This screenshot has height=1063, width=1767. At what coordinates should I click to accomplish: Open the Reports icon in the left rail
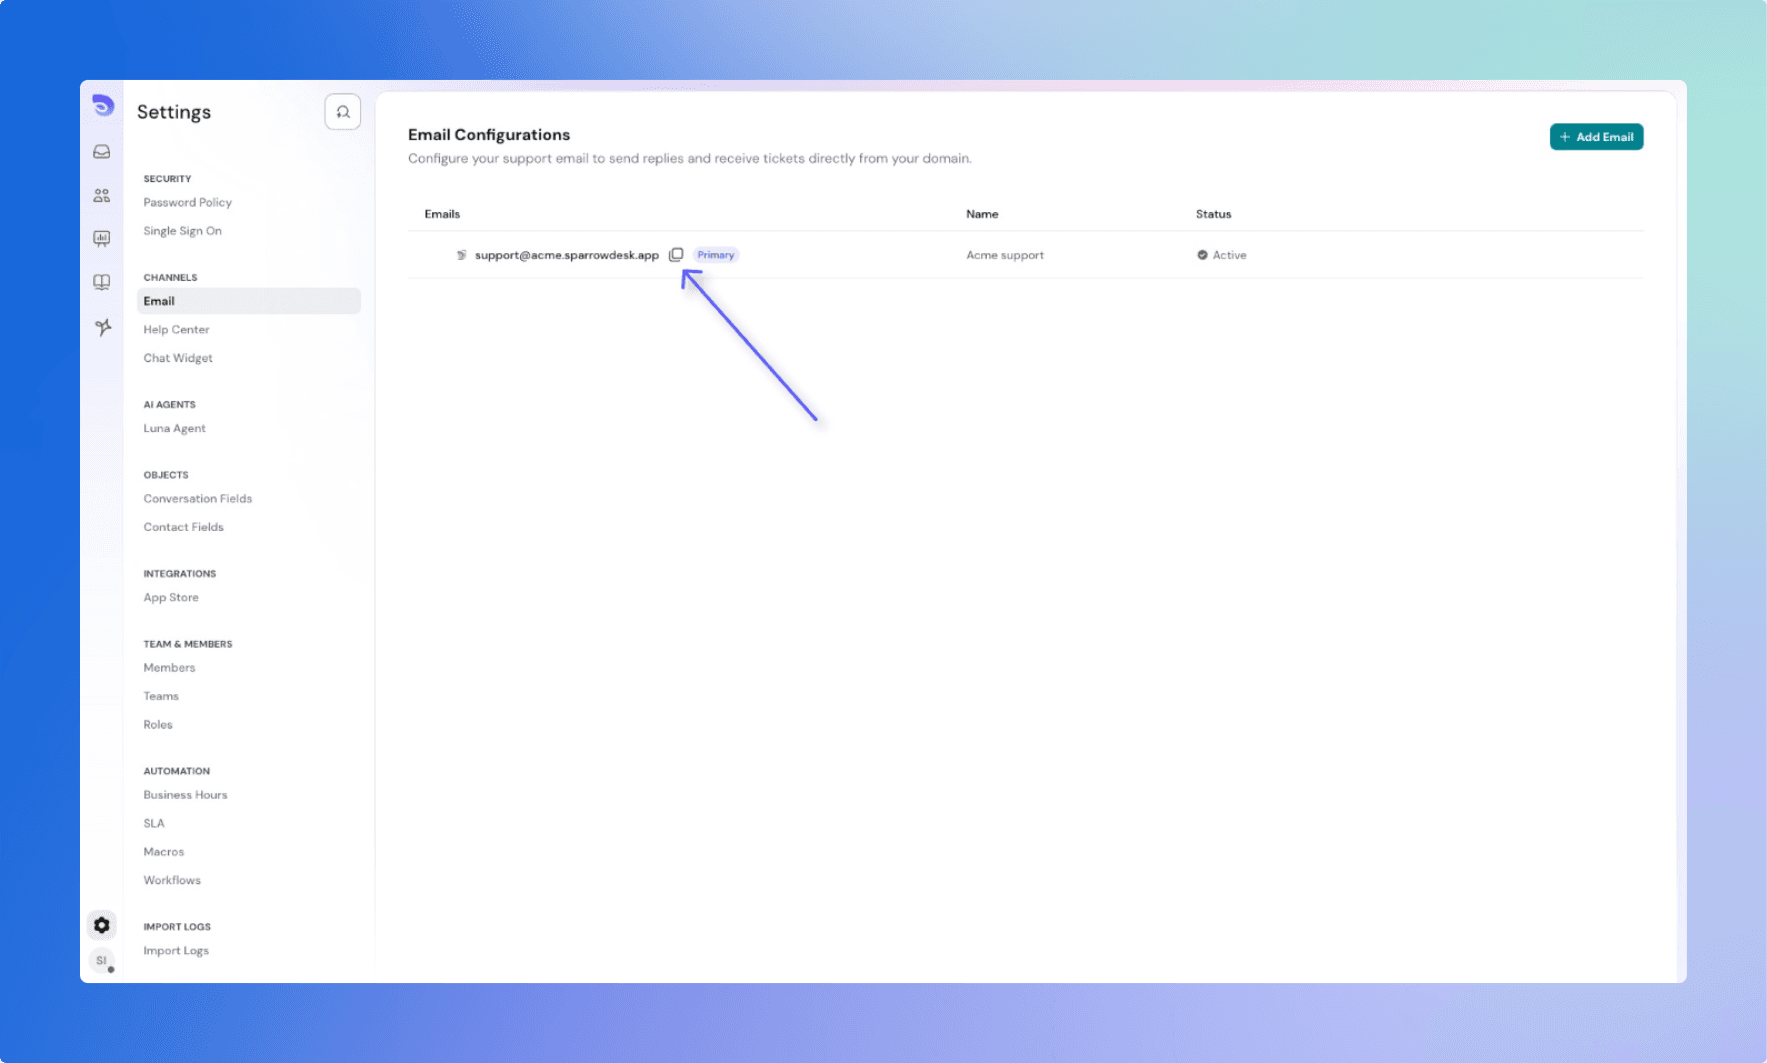pyautogui.click(x=101, y=238)
